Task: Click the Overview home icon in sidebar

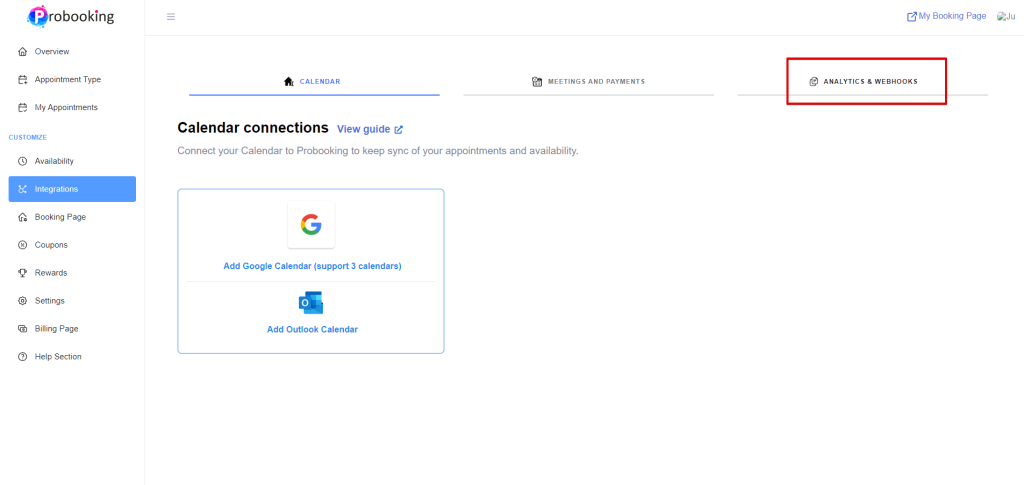Action: tap(23, 51)
